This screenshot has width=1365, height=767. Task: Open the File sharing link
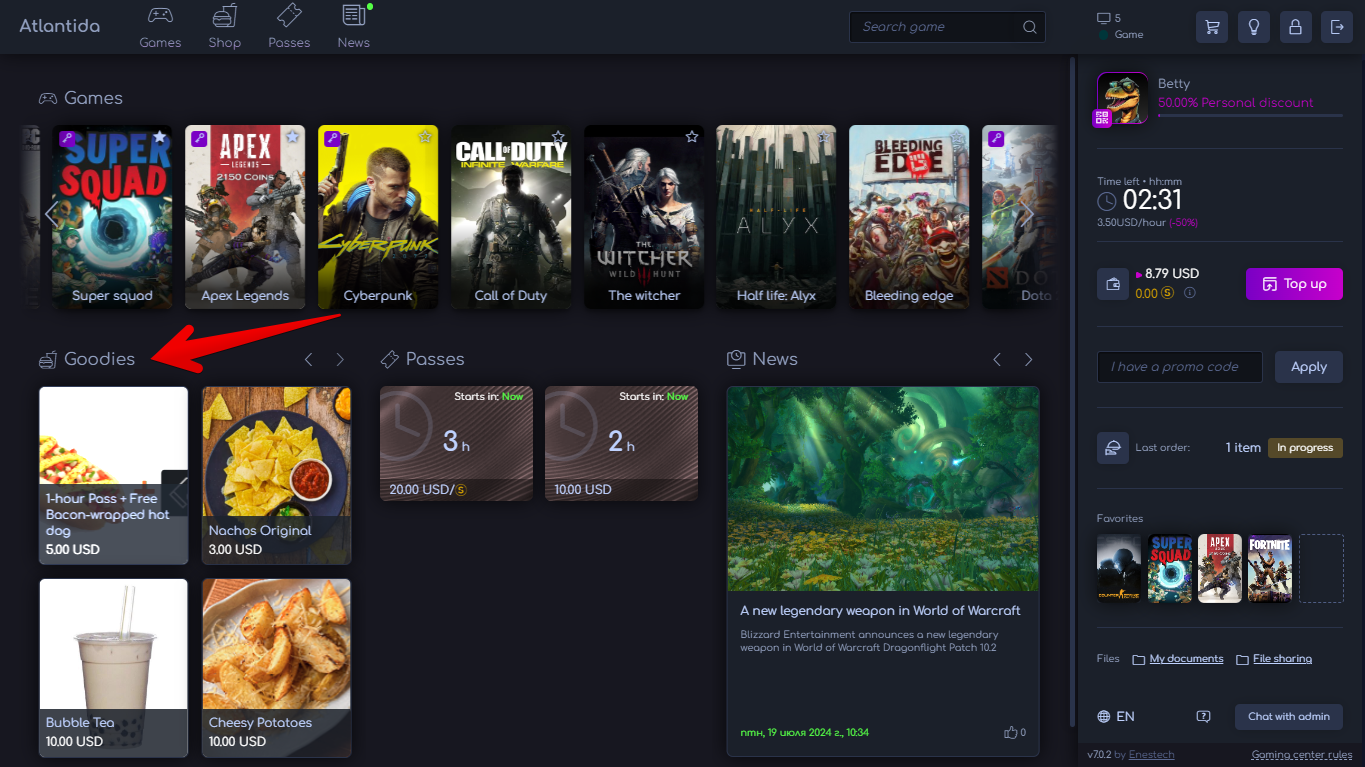[1282, 659]
